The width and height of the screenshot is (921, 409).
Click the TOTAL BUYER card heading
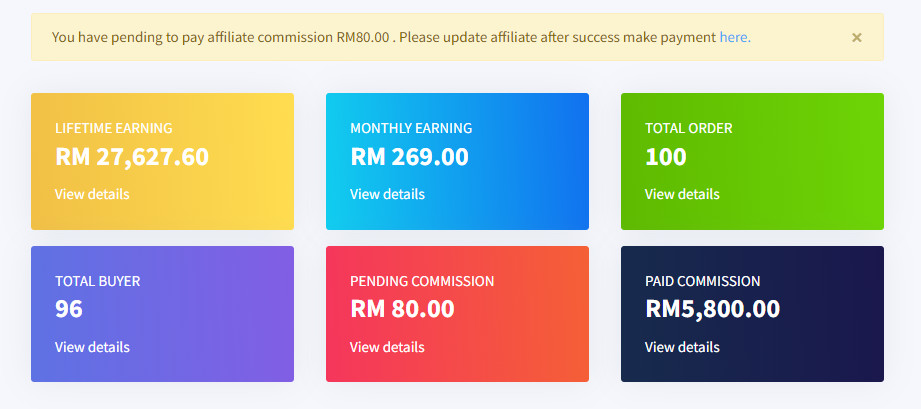coord(97,281)
